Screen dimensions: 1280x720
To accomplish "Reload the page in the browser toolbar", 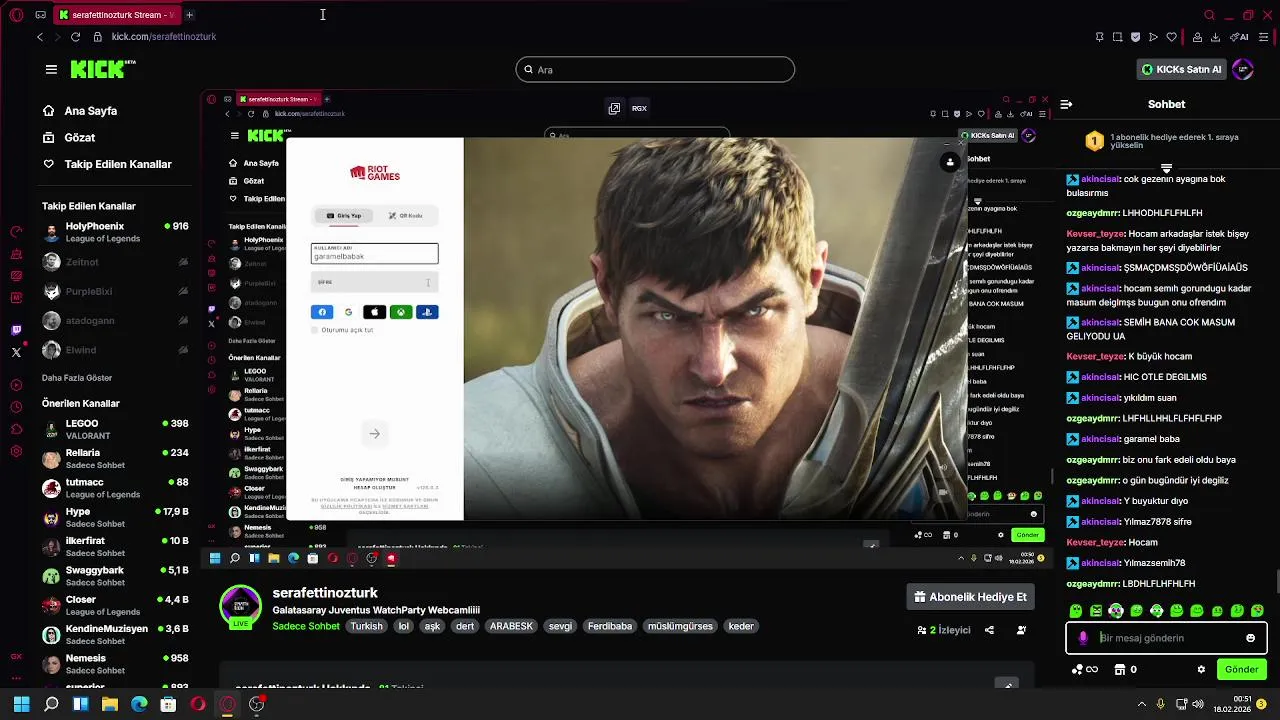I will (x=75, y=37).
